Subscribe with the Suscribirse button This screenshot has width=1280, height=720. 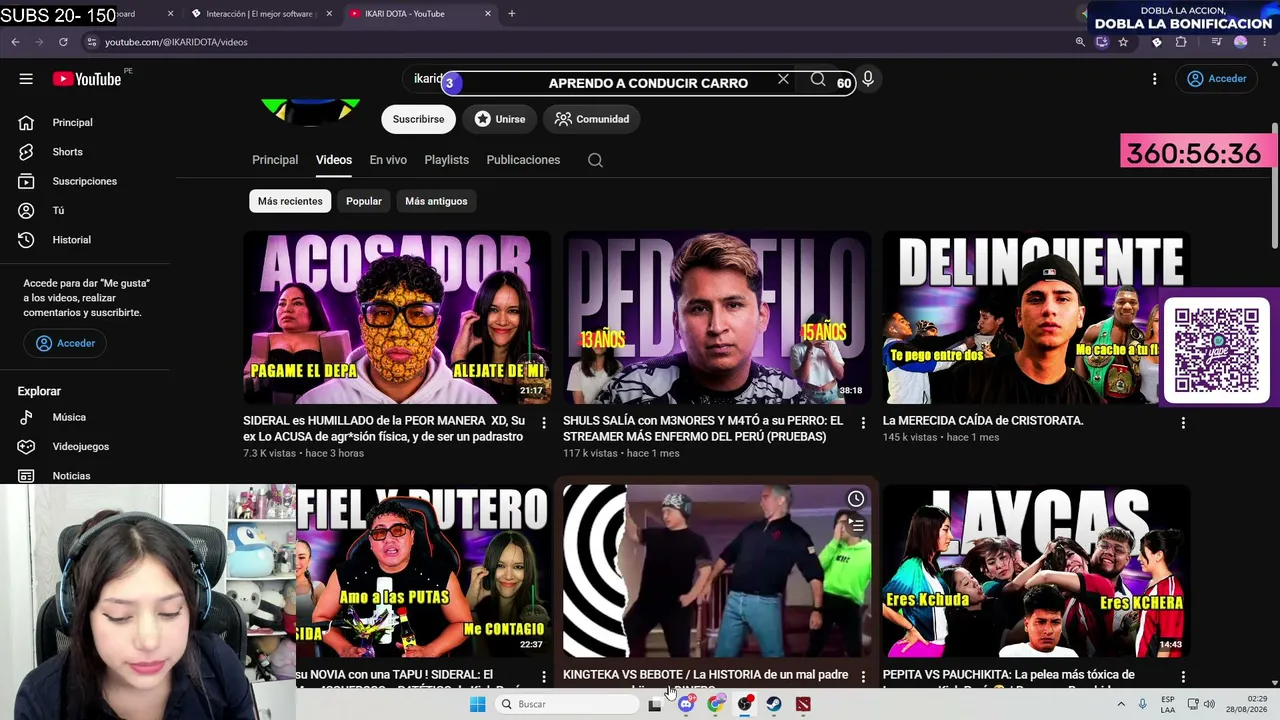point(418,119)
